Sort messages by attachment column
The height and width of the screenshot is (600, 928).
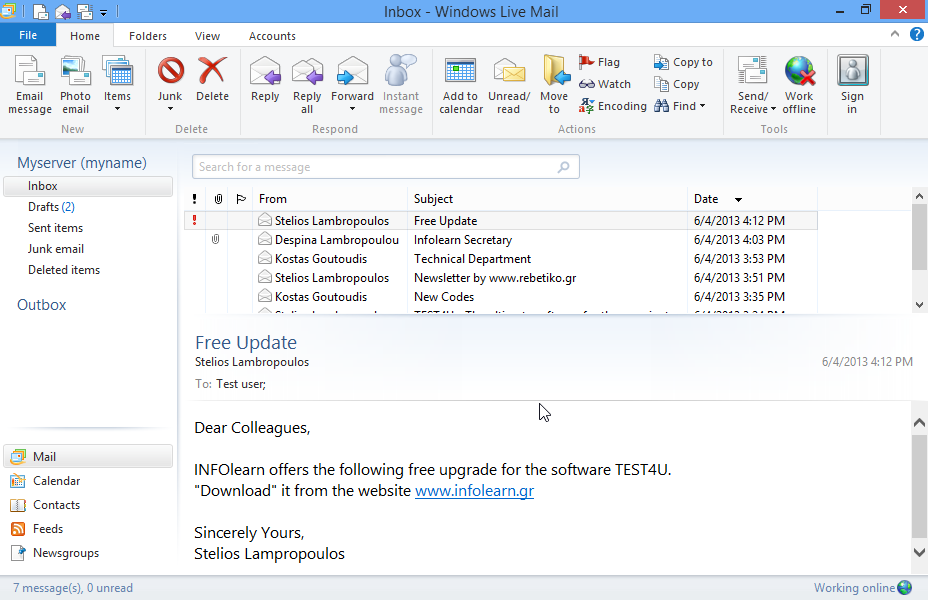pyautogui.click(x=218, y=199)
